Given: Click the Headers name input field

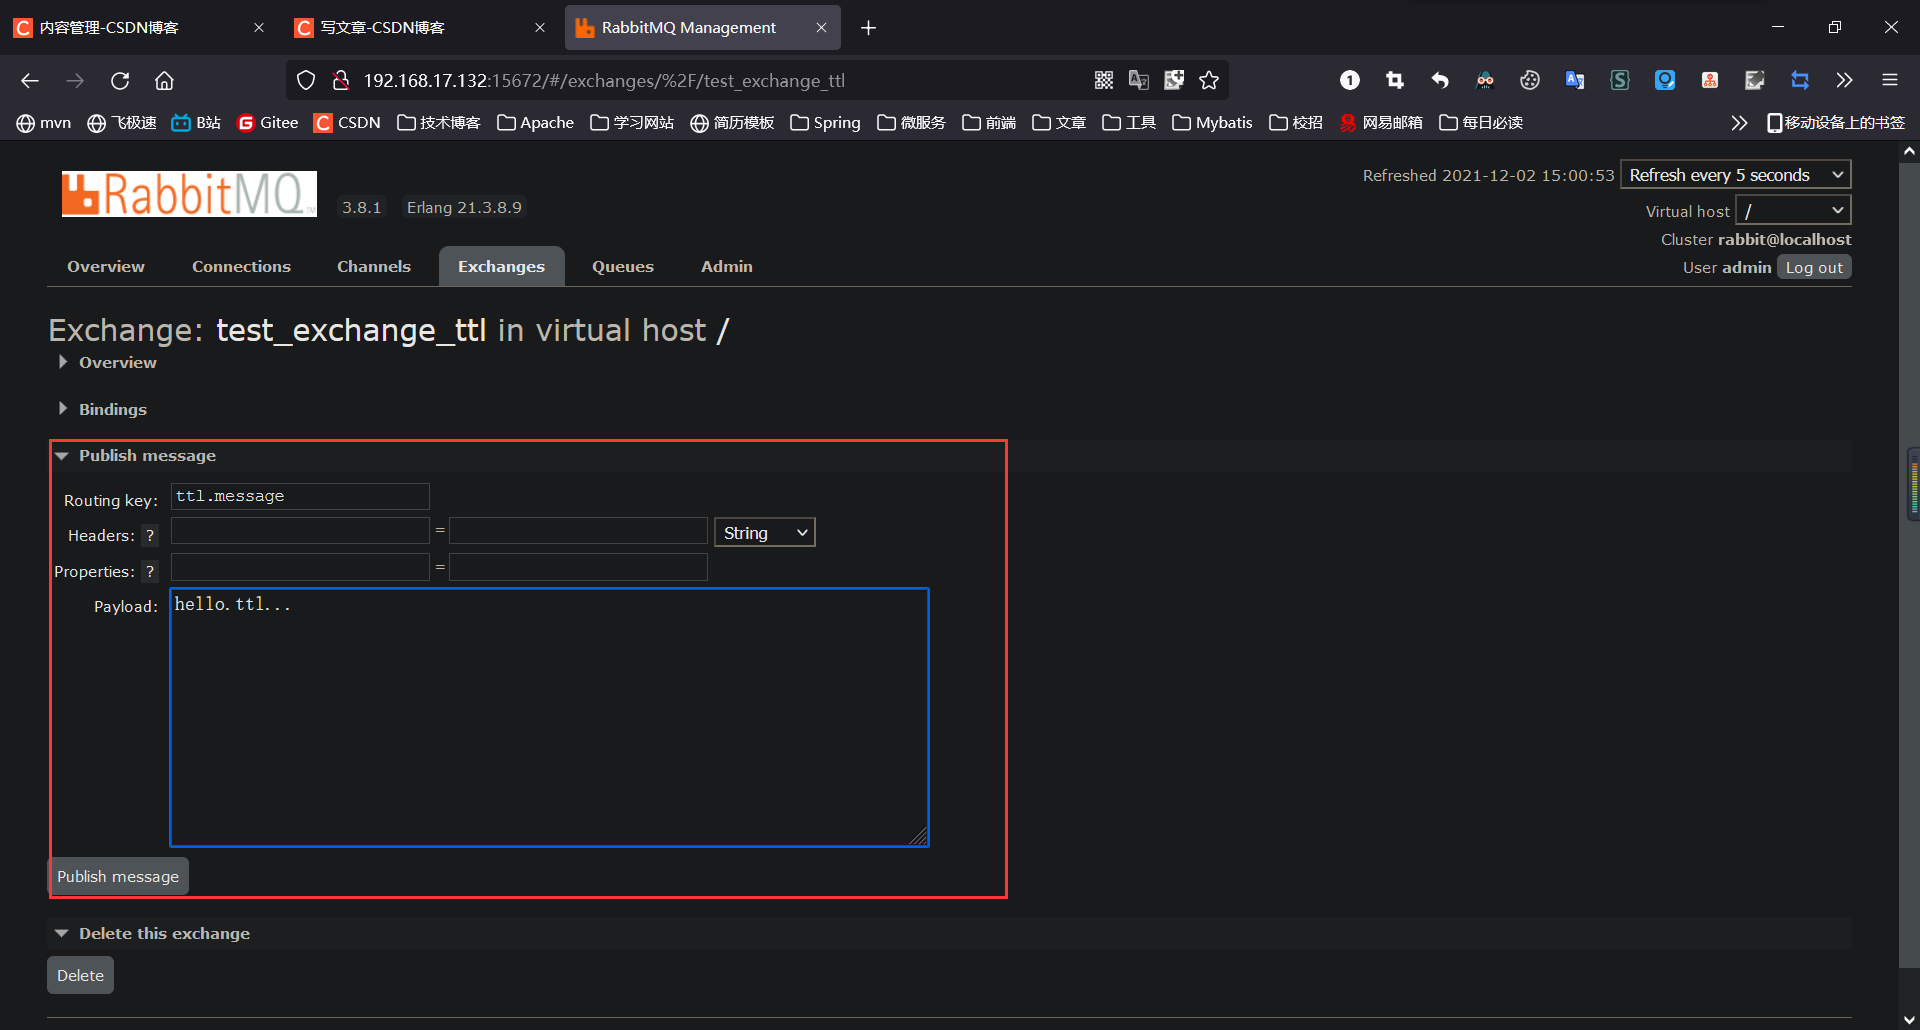Looking at the screenshot, I should (x=300, y=531).
